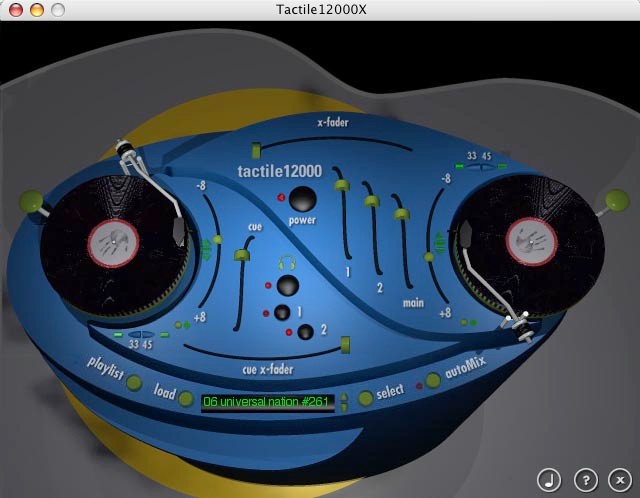The image size is (640, 498).
Task: Click the headphones icon above the cue buttons
Action: (x=287, y=263)
